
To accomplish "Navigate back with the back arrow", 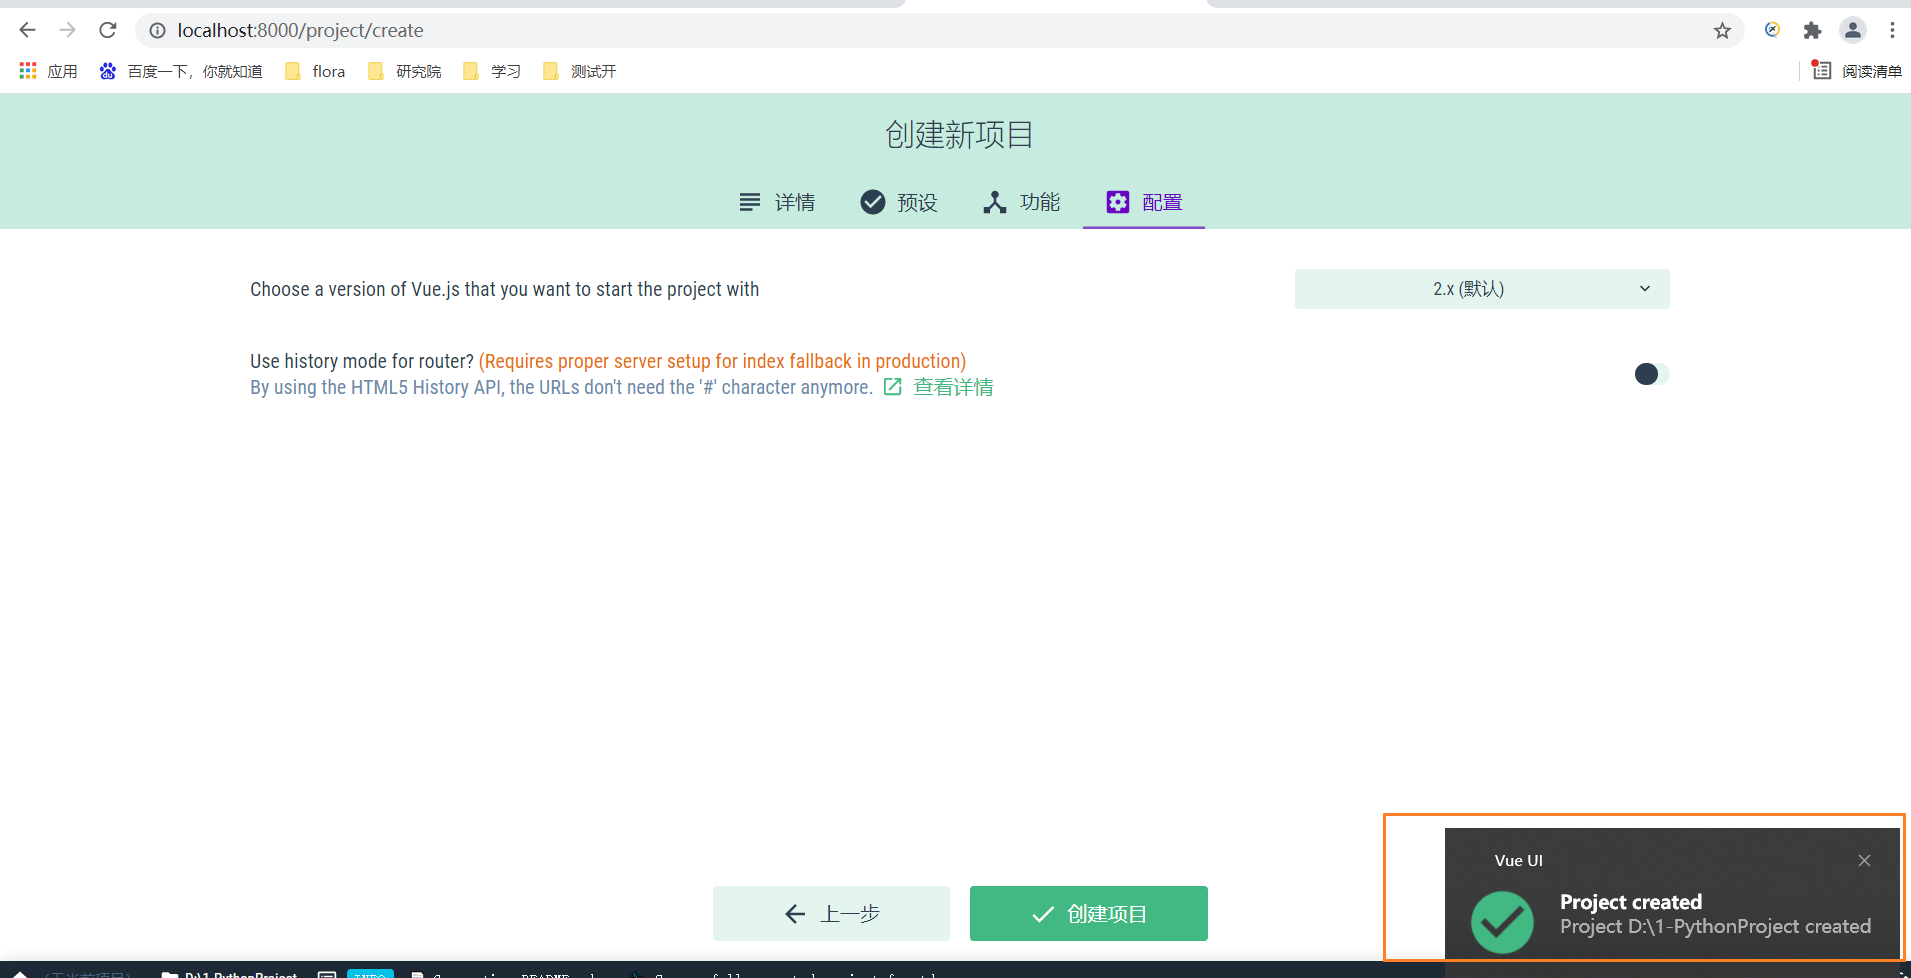I will (x=27, y=30).
